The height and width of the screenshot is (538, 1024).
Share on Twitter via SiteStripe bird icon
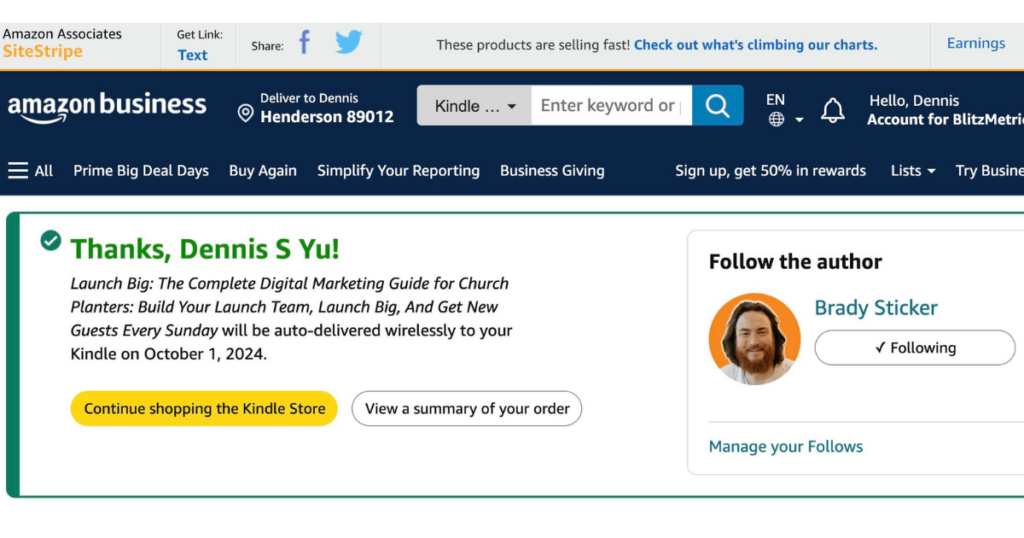[349, 42]
